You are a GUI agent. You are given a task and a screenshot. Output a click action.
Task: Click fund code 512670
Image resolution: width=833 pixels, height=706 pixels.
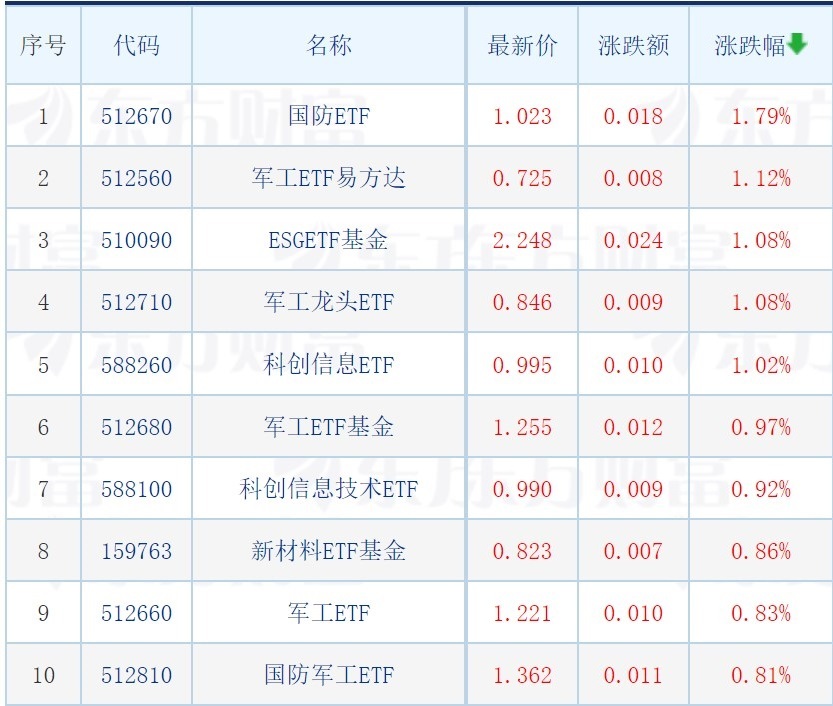tap(136, 116)
